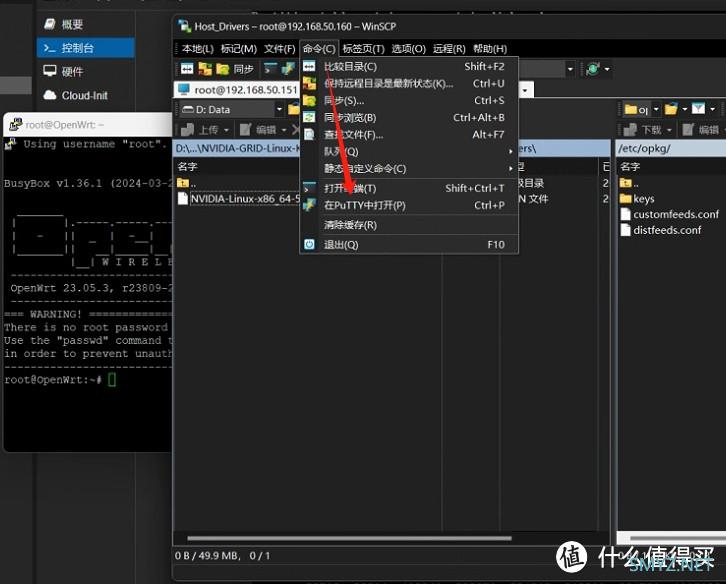The image size is (726, 584).
Task: Click the Compare Directories toolbar icon
Action: [x=187, y=69]
